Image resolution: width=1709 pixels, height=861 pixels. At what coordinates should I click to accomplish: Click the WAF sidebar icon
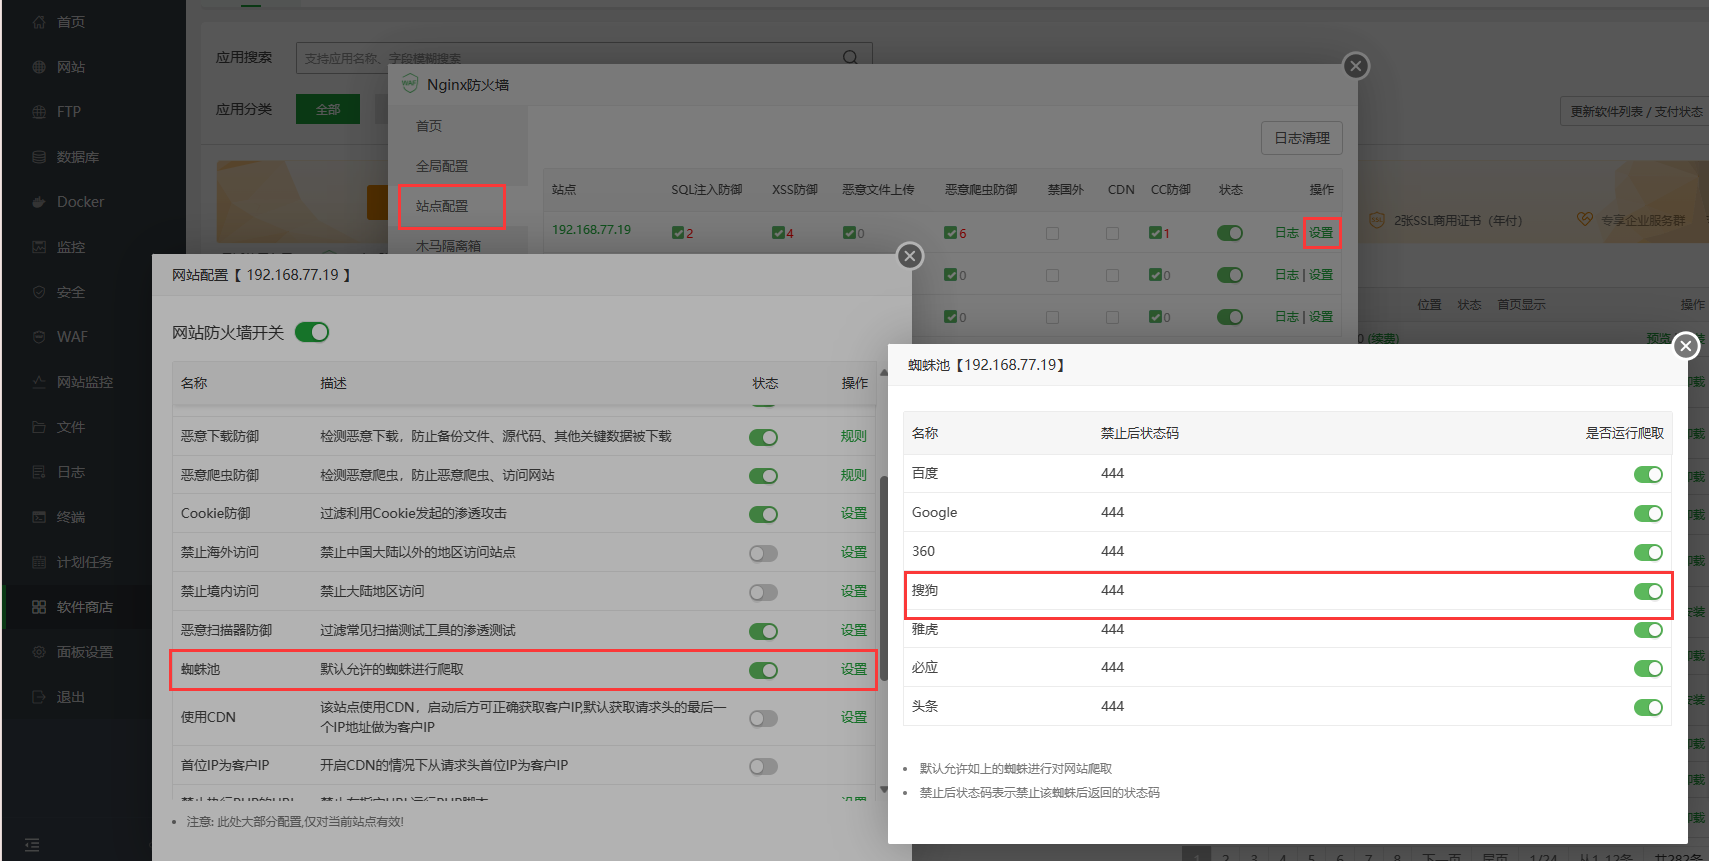click(39, 337)
